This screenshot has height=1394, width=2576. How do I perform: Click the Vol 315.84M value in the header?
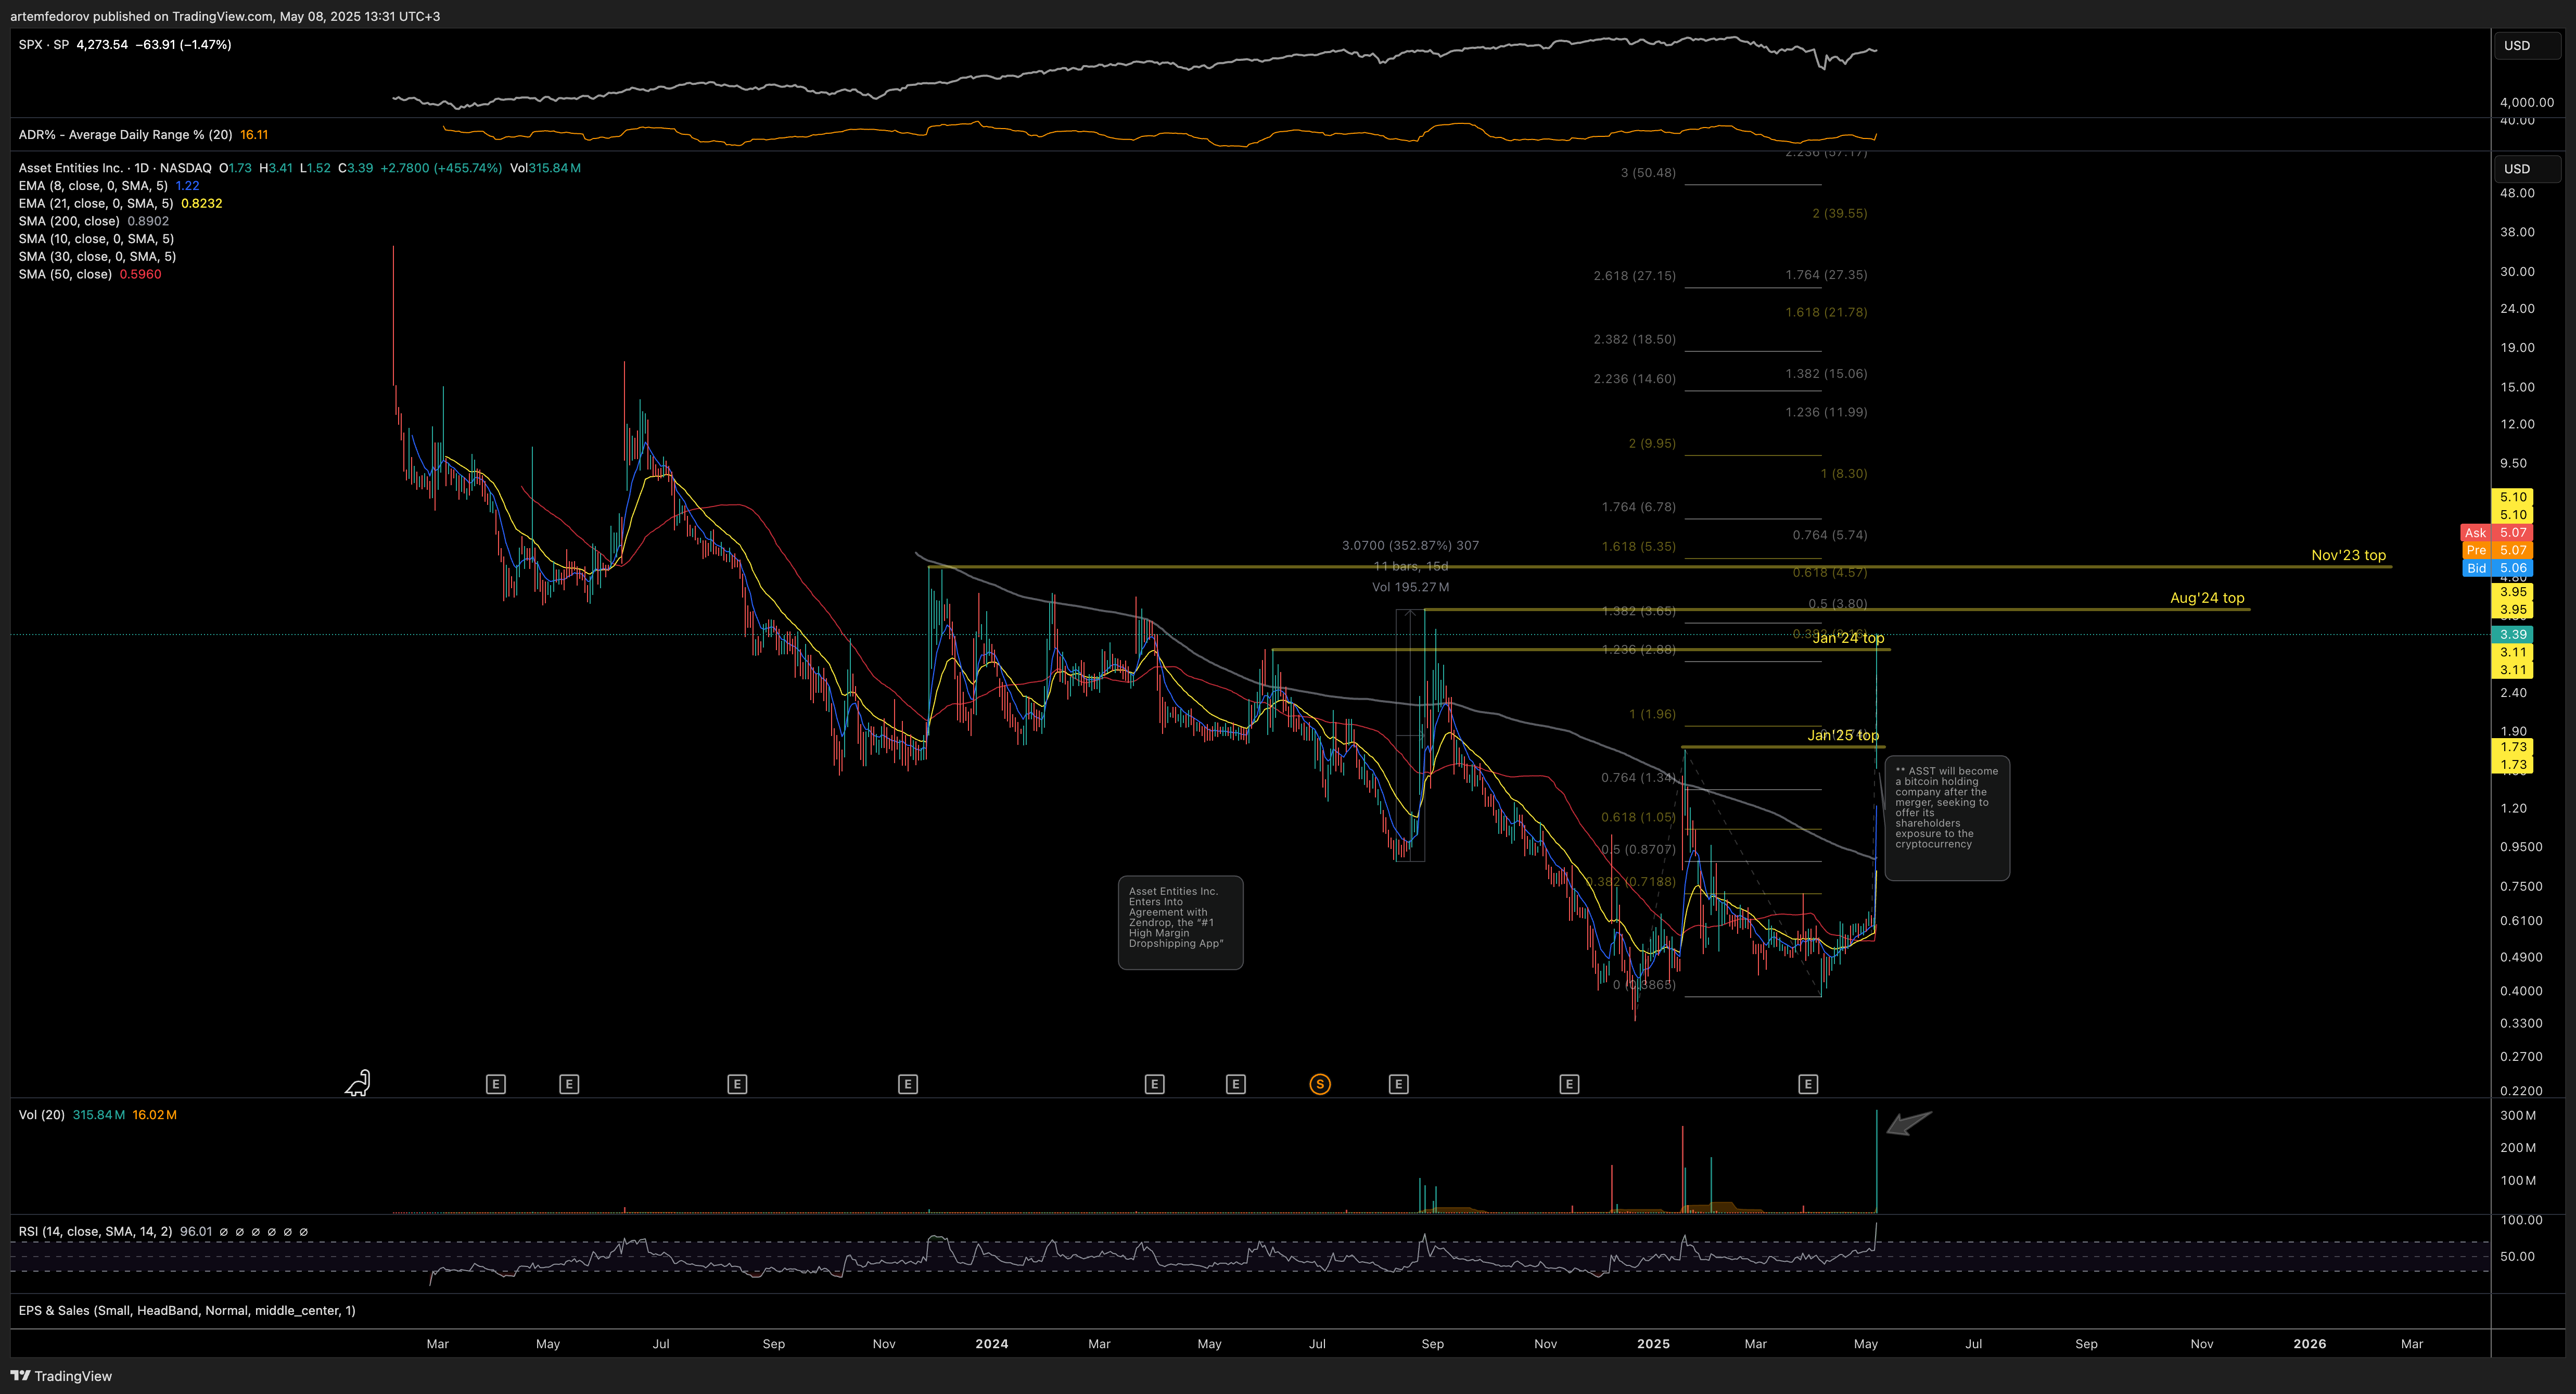545,168
